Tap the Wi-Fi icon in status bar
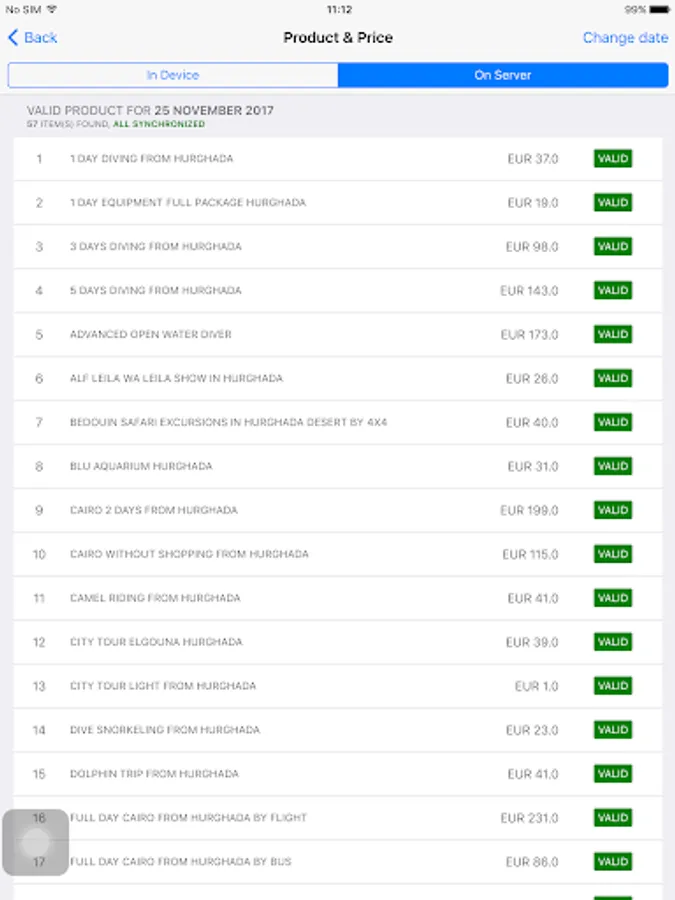This screenshot has height=900, width=675. (x=52, y=10)
